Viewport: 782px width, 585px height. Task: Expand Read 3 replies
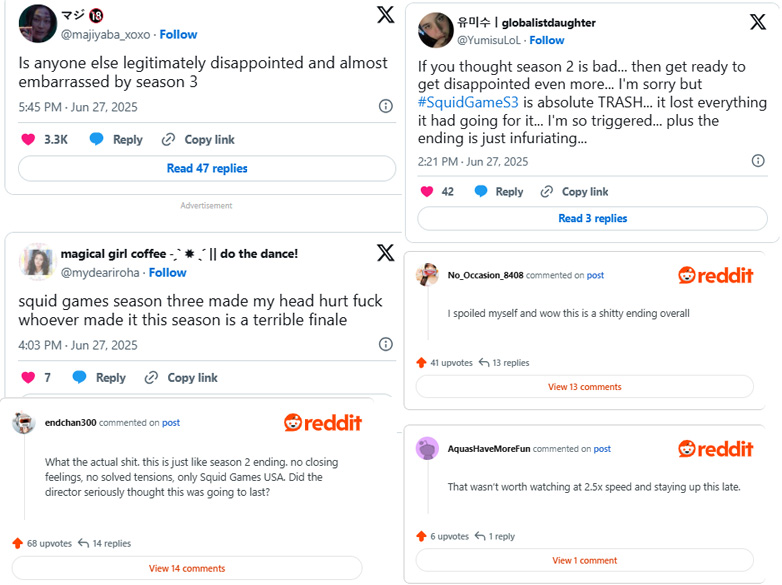[592, 218]
